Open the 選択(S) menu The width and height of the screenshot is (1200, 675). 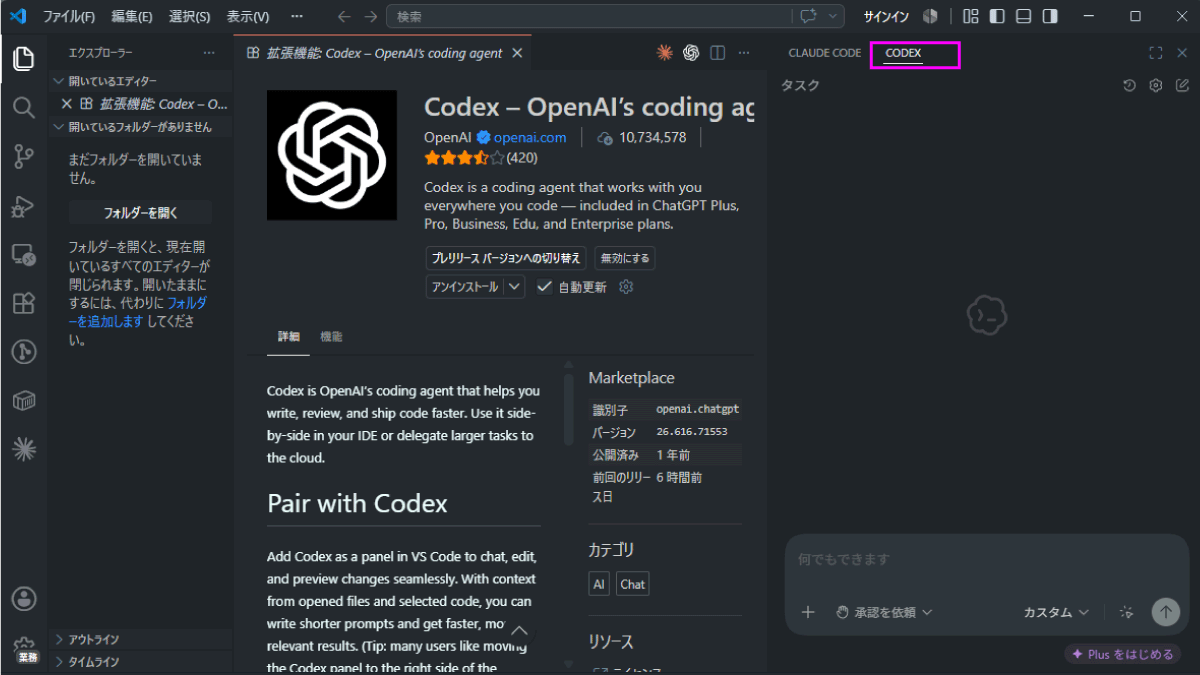[190, 16]
